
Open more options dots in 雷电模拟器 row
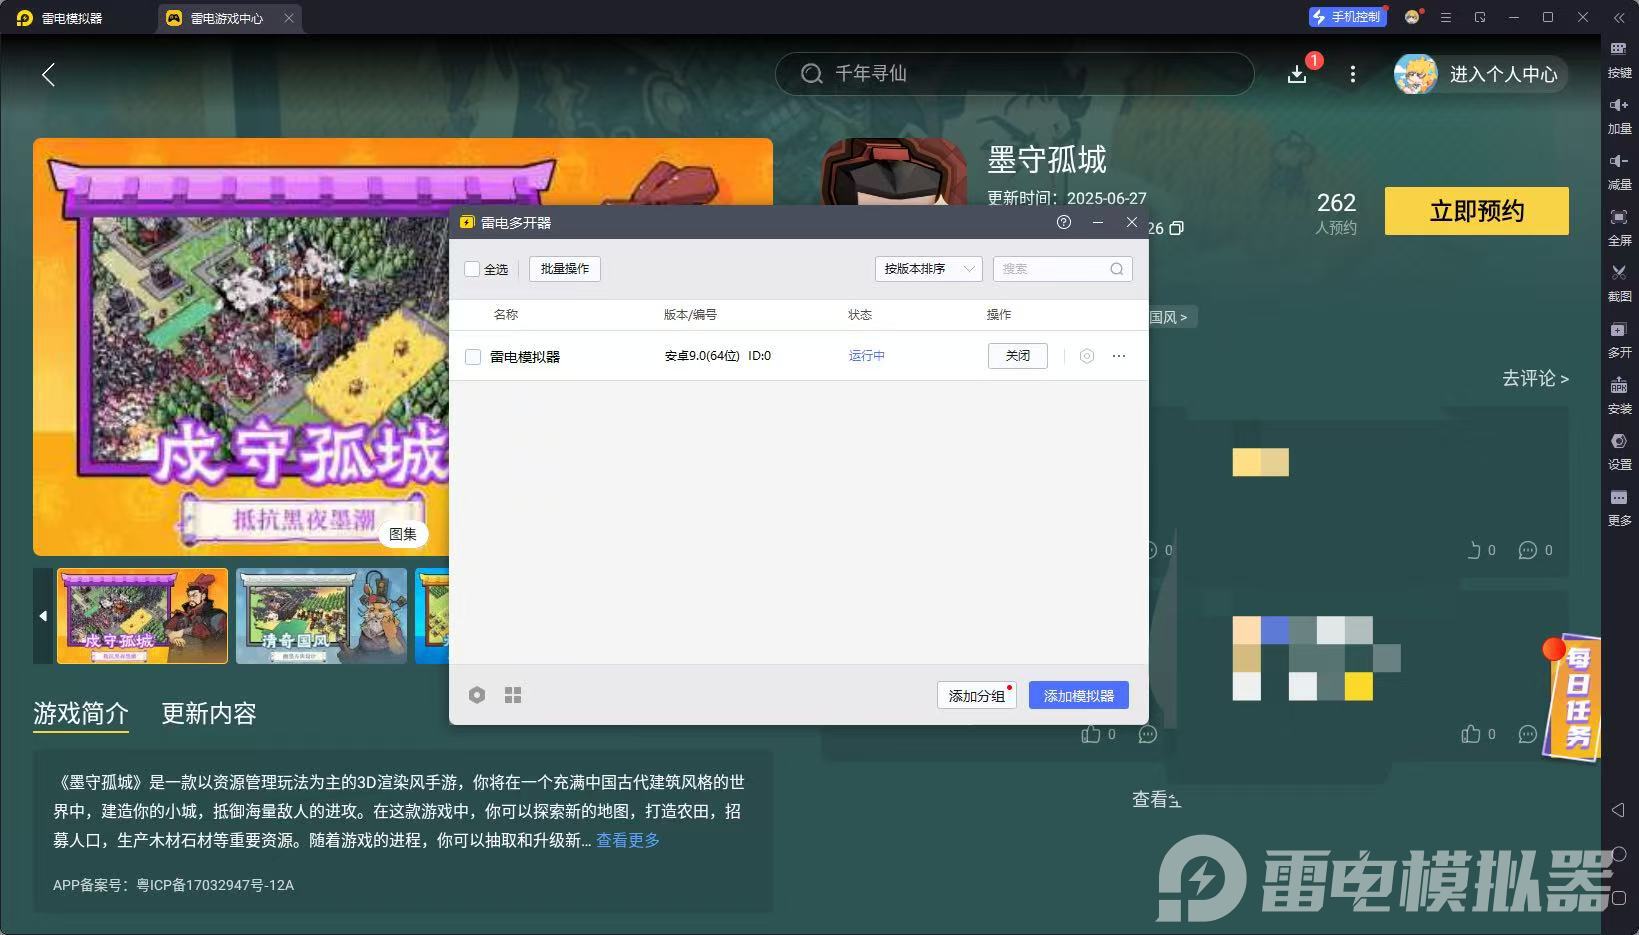coord(1119,356)
